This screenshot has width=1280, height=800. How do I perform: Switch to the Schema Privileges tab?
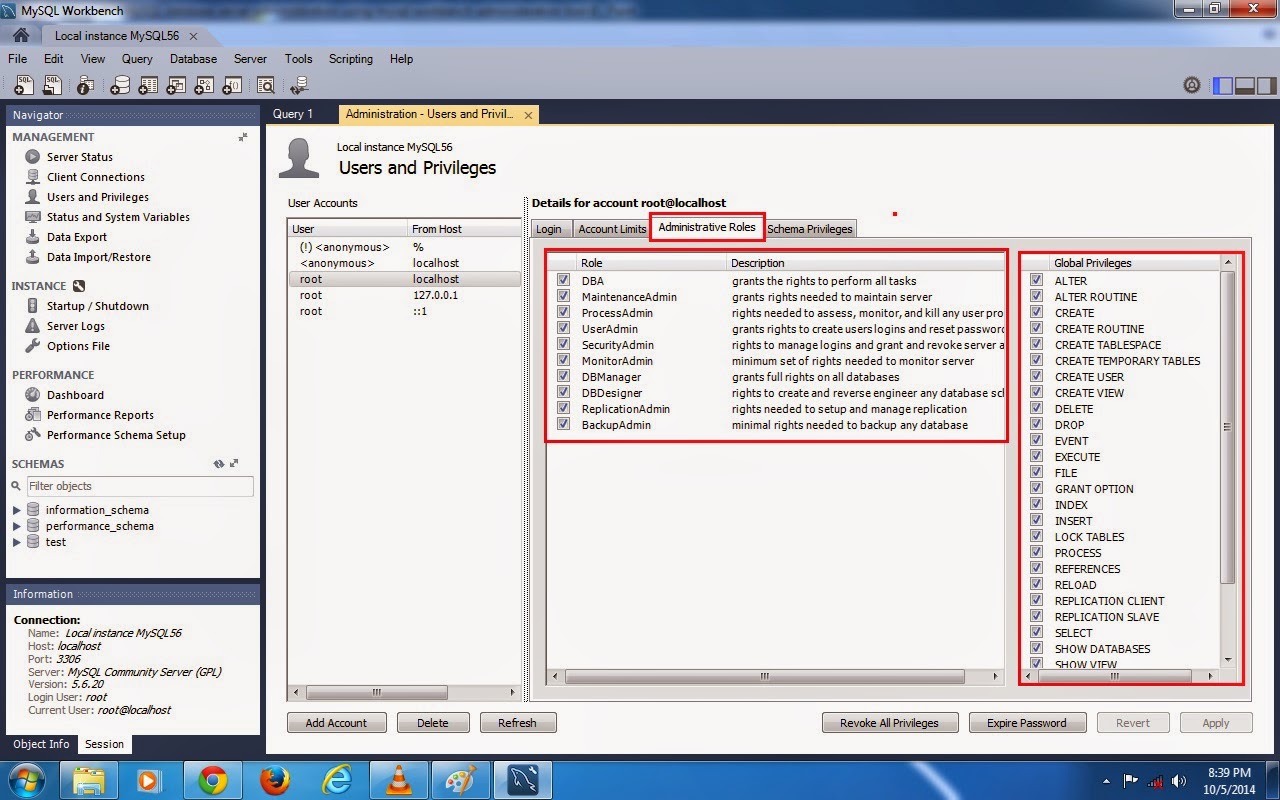click(810, 229)
